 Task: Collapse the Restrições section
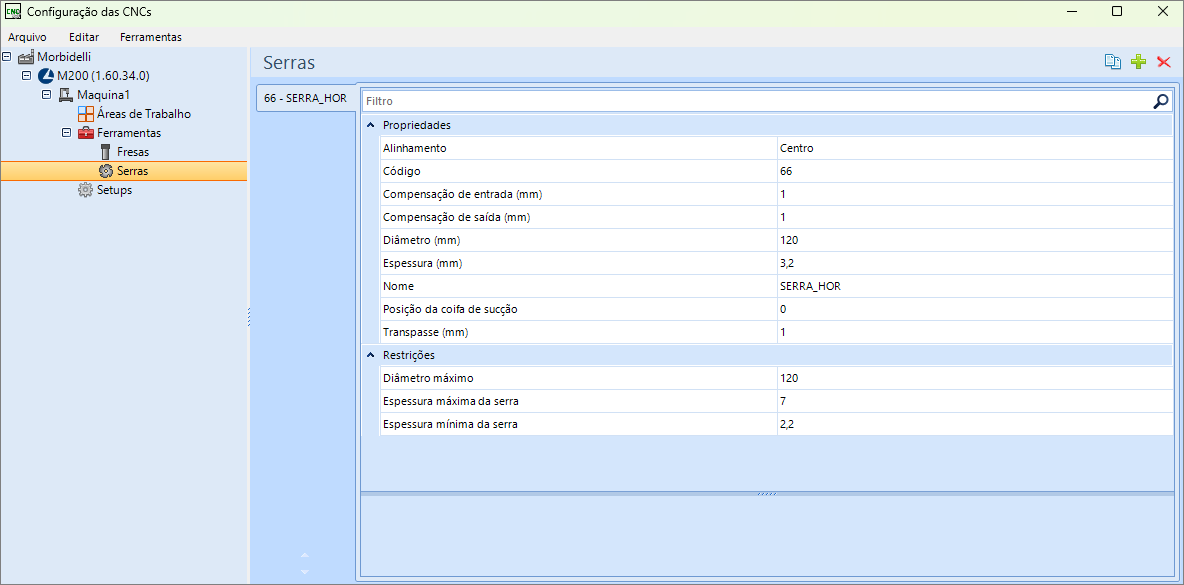pyautogui.click(x=370, y=355)
